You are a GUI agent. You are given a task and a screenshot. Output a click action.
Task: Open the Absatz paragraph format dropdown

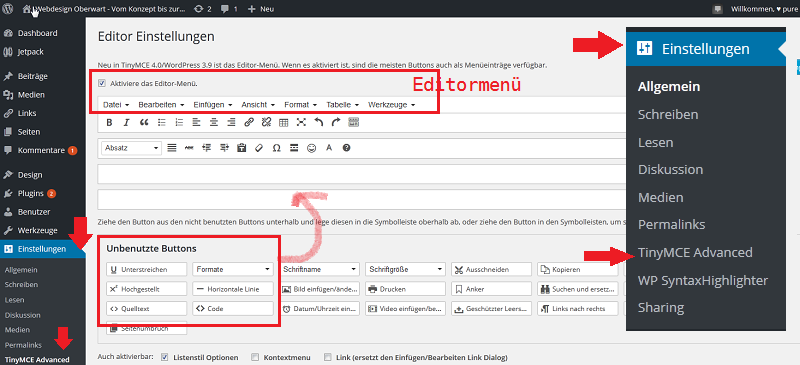[x=132, y=148]
